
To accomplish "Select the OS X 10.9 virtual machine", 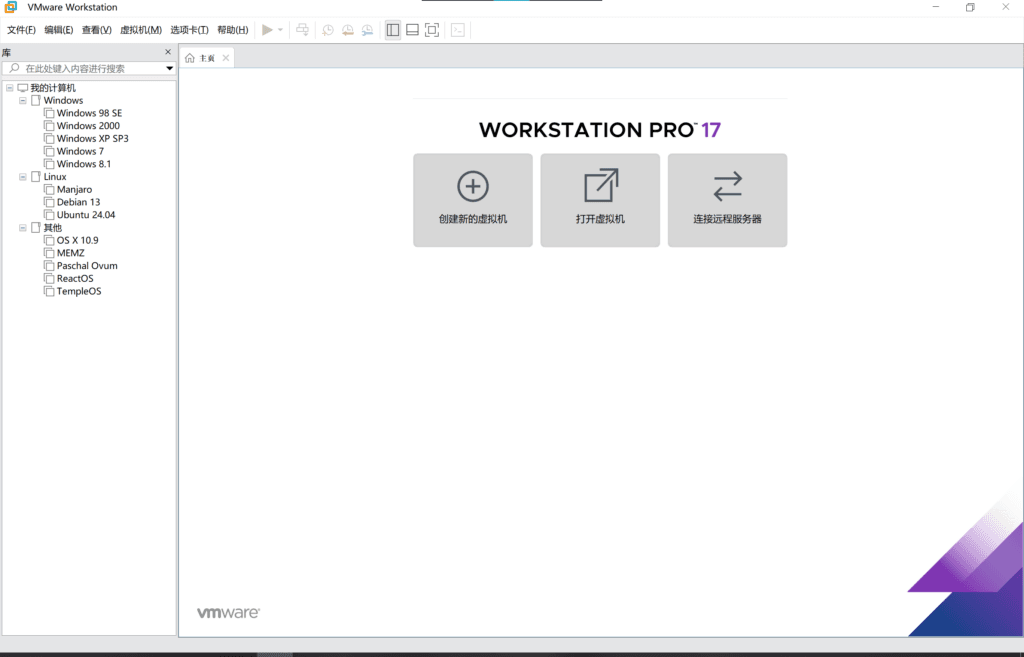I will tap(78, 240).
